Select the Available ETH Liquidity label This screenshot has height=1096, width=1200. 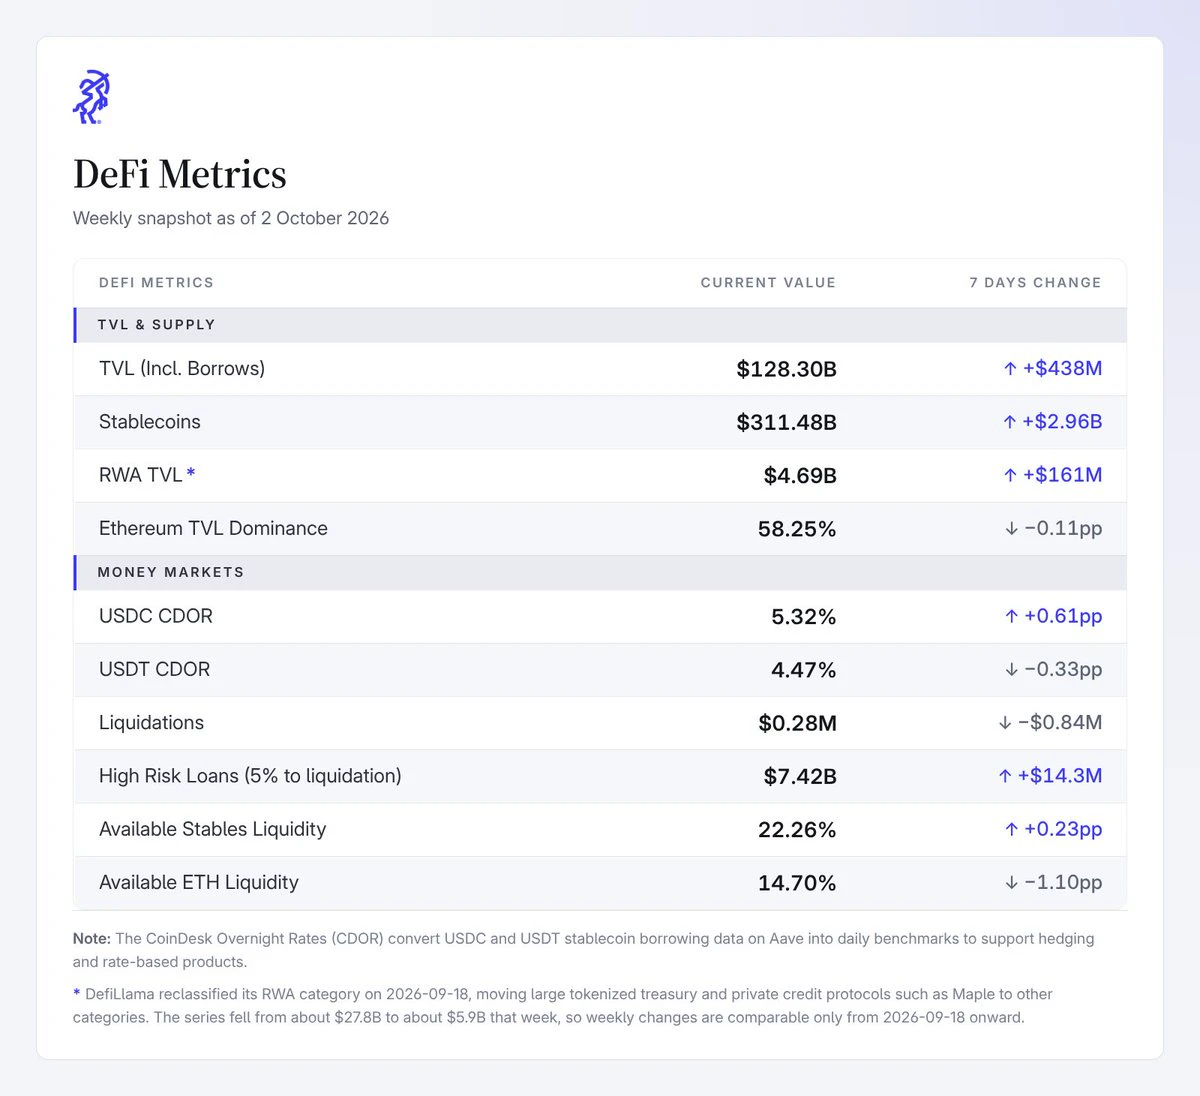pyautogui.click(x=199, y=882)
